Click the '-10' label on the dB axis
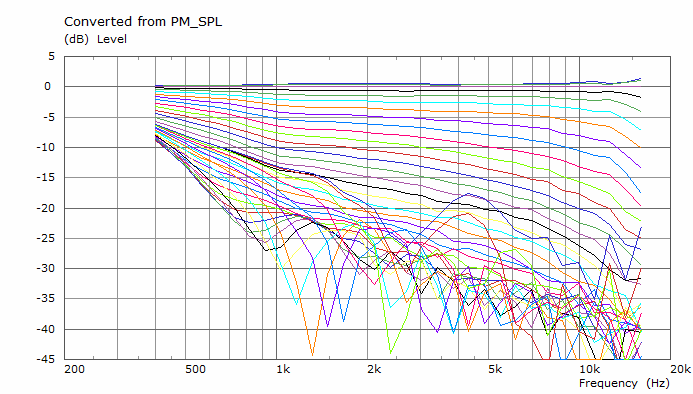Image resolution: width=693 pixels, height=394 pixels. click(46, 147)
